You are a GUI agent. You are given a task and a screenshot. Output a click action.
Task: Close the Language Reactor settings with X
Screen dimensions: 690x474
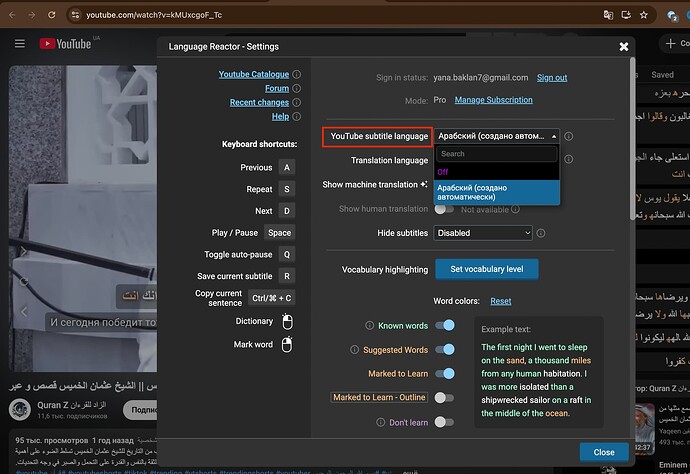click(624, 47)
